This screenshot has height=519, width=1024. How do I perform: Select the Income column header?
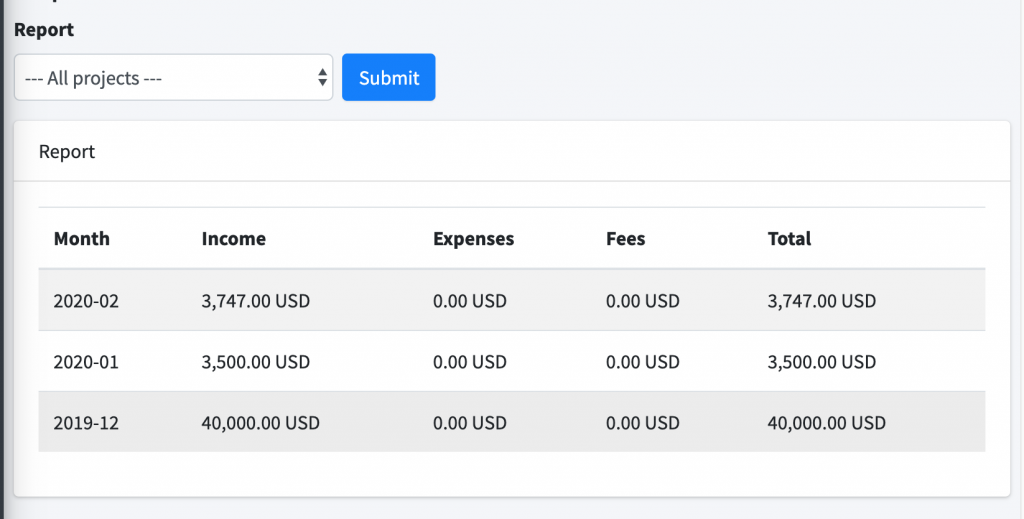point(234,239)
